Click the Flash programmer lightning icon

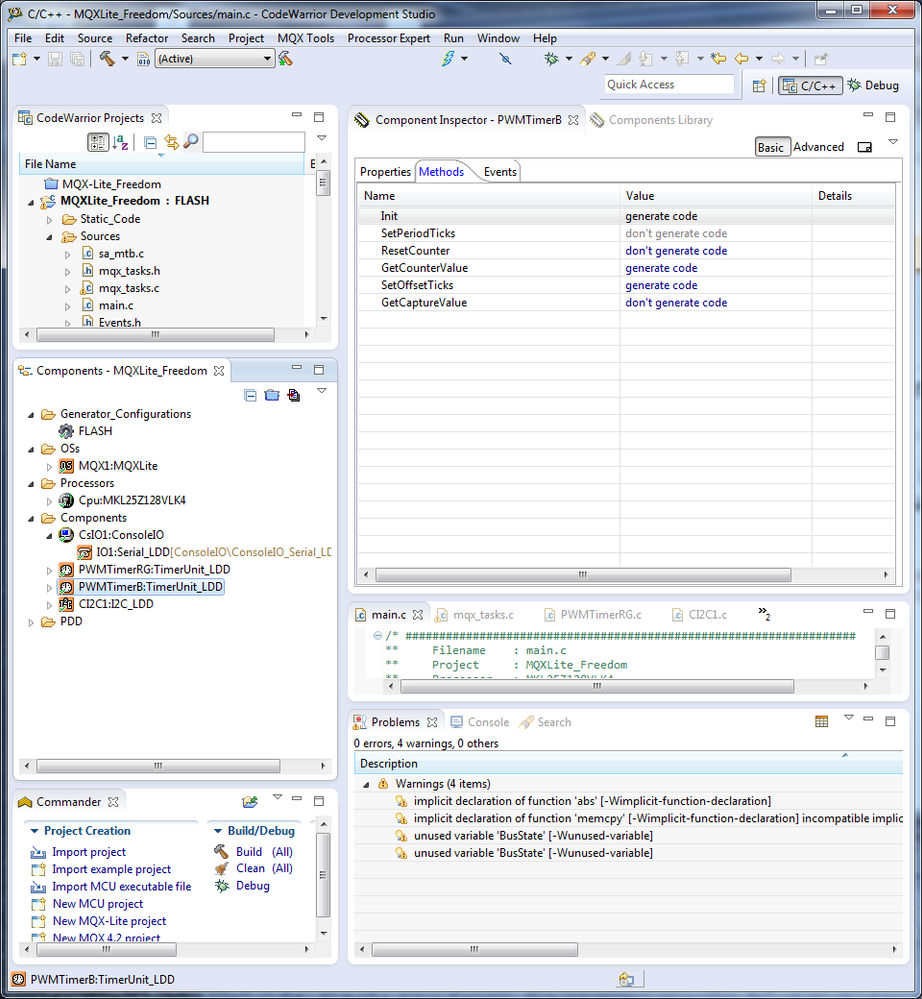coord(448,59)
